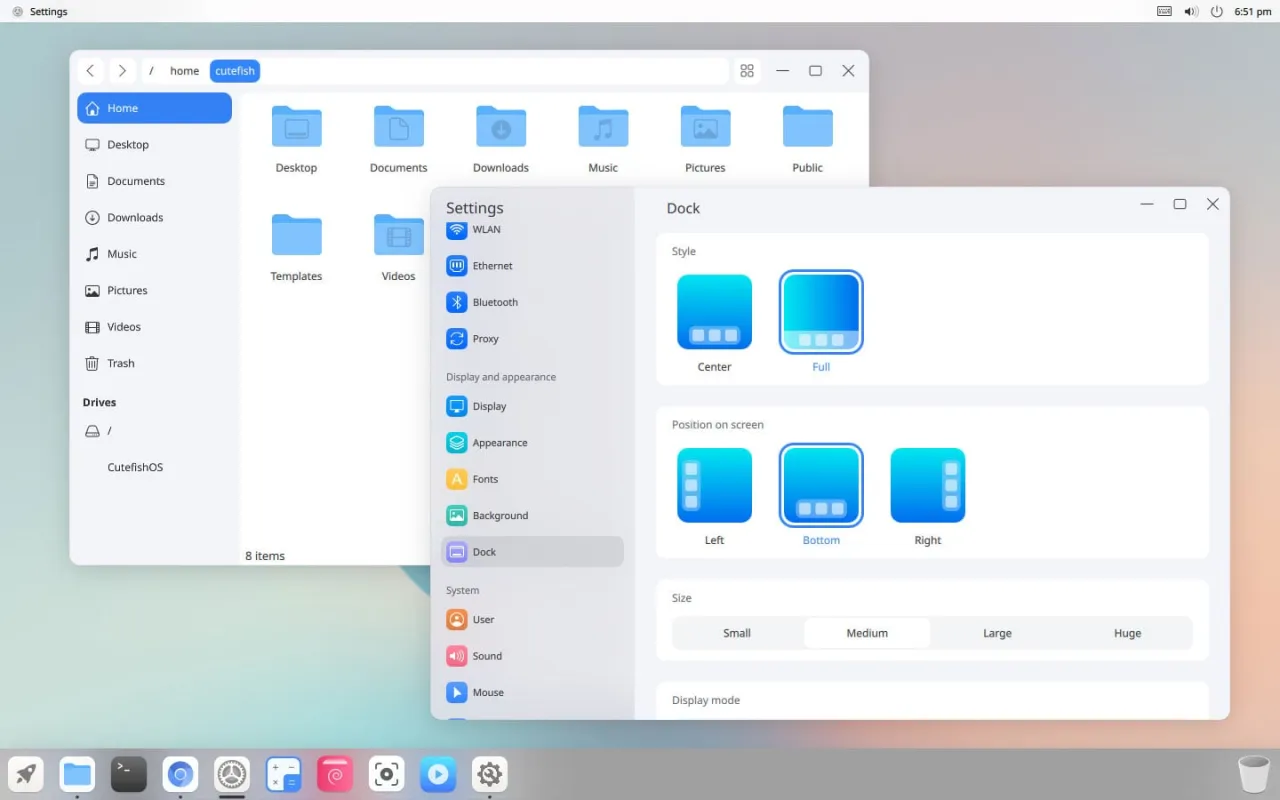Open the screenshot tool from the dock
The image size is (1280, 800).
point(386,773)
